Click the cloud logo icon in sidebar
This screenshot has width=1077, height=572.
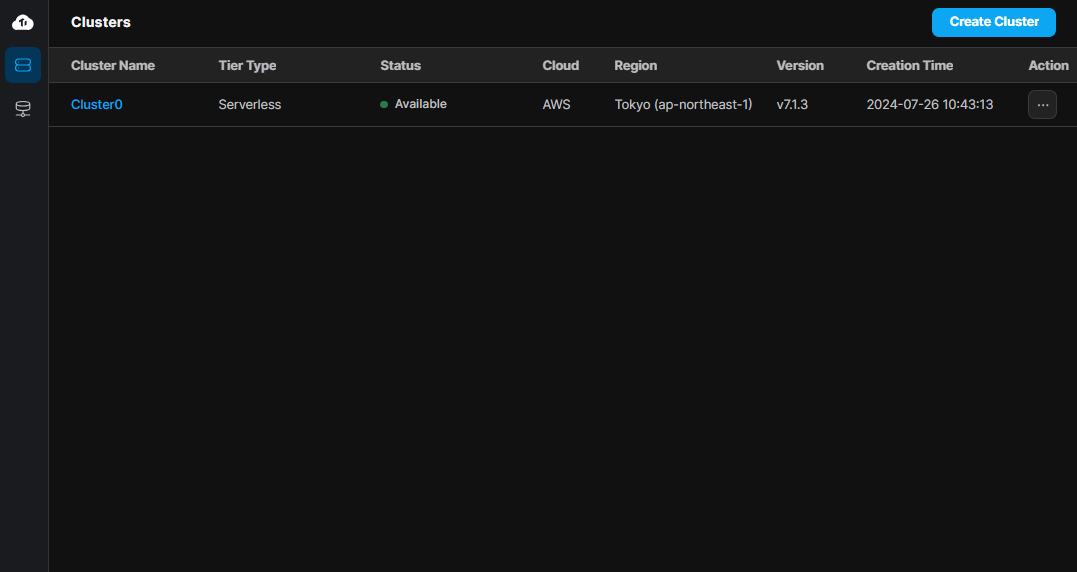[23, 23]
